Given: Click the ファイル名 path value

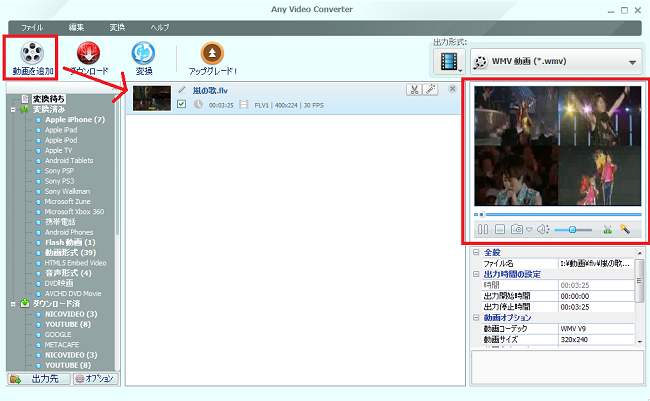Looking at the screenshot, I should (596, 263).
